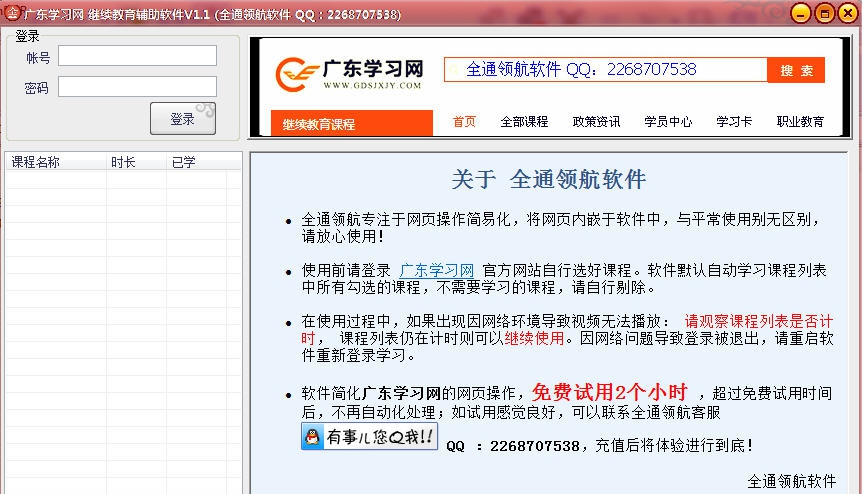Click the QQ ：2268707538 number text
Viewport: 862px width, 494px height.
pos(512,446)
